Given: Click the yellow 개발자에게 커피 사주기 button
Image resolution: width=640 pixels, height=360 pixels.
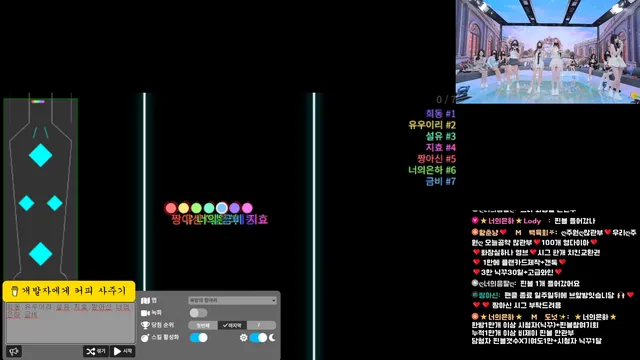Looking at the screenshot, I should coord(69,291).
